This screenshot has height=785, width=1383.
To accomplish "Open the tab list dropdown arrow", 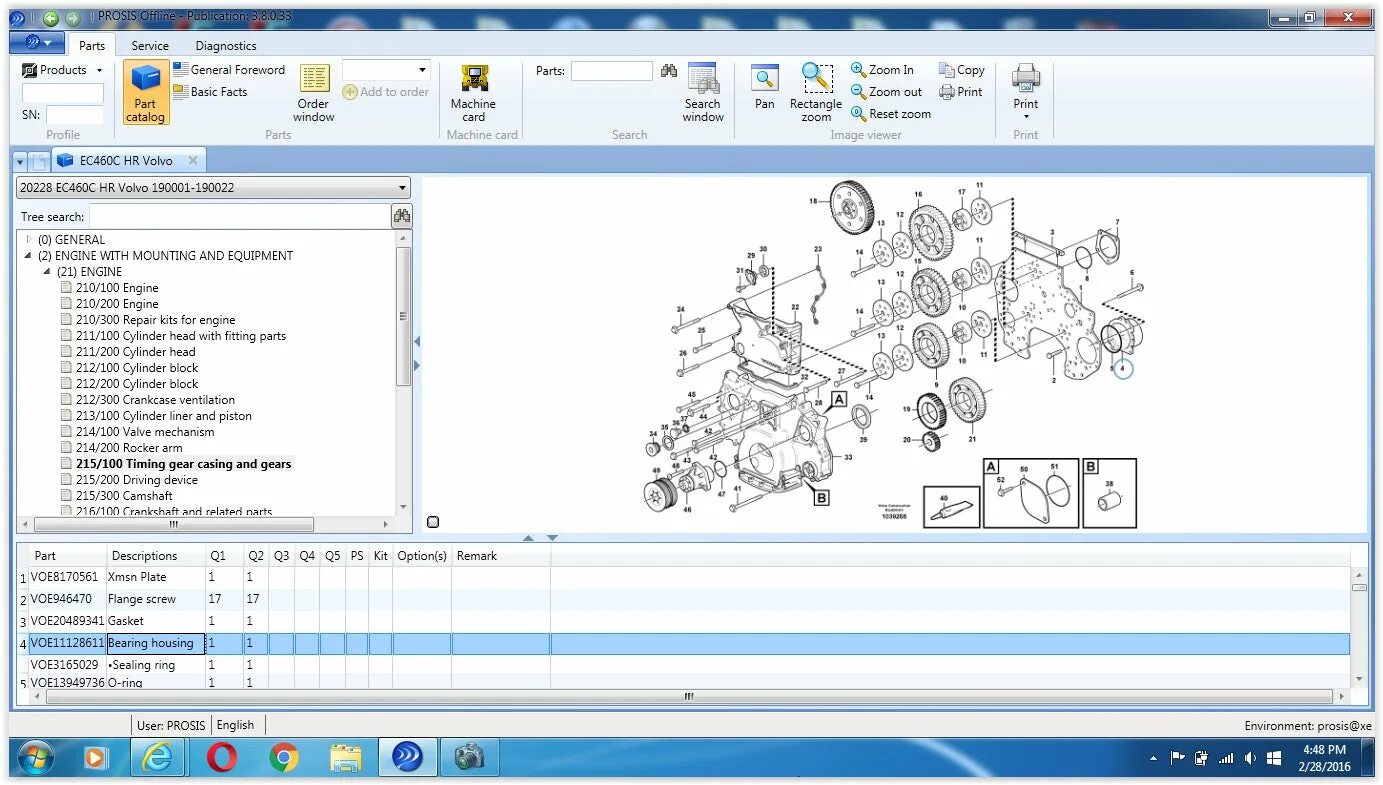I will pyautogui.click(x=20, y=161).
